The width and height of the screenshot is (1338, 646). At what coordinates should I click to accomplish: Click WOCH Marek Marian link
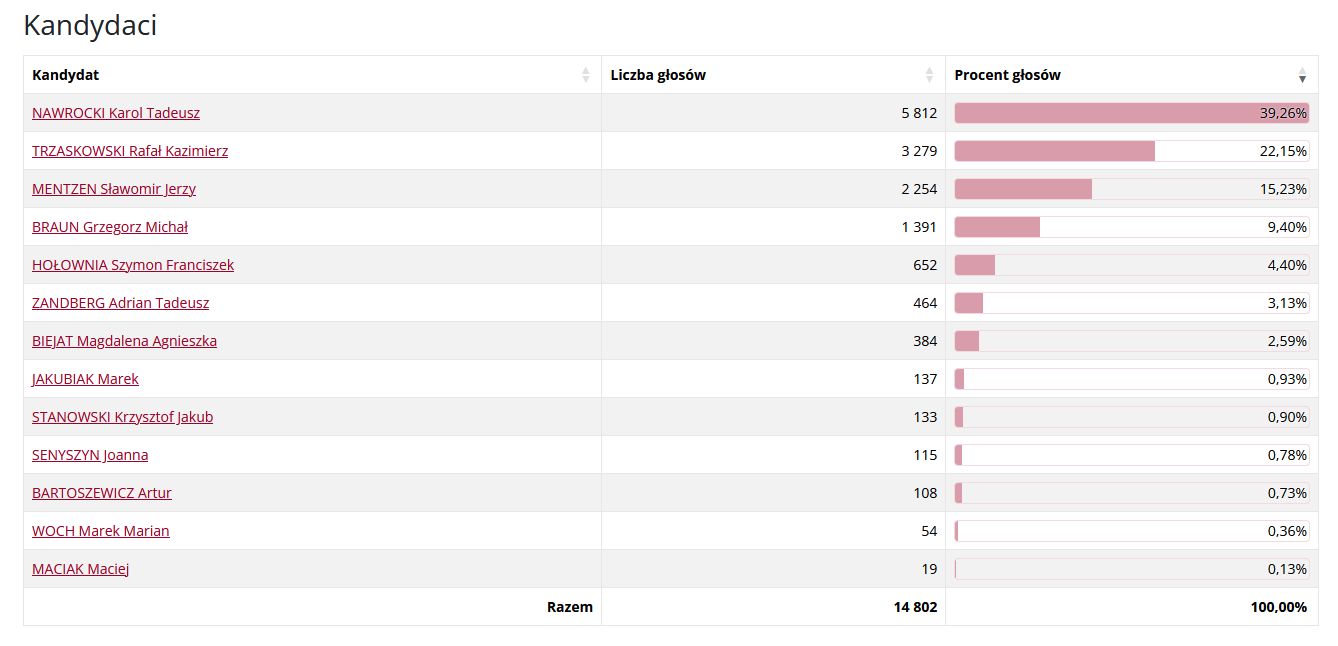click(101, 531)
